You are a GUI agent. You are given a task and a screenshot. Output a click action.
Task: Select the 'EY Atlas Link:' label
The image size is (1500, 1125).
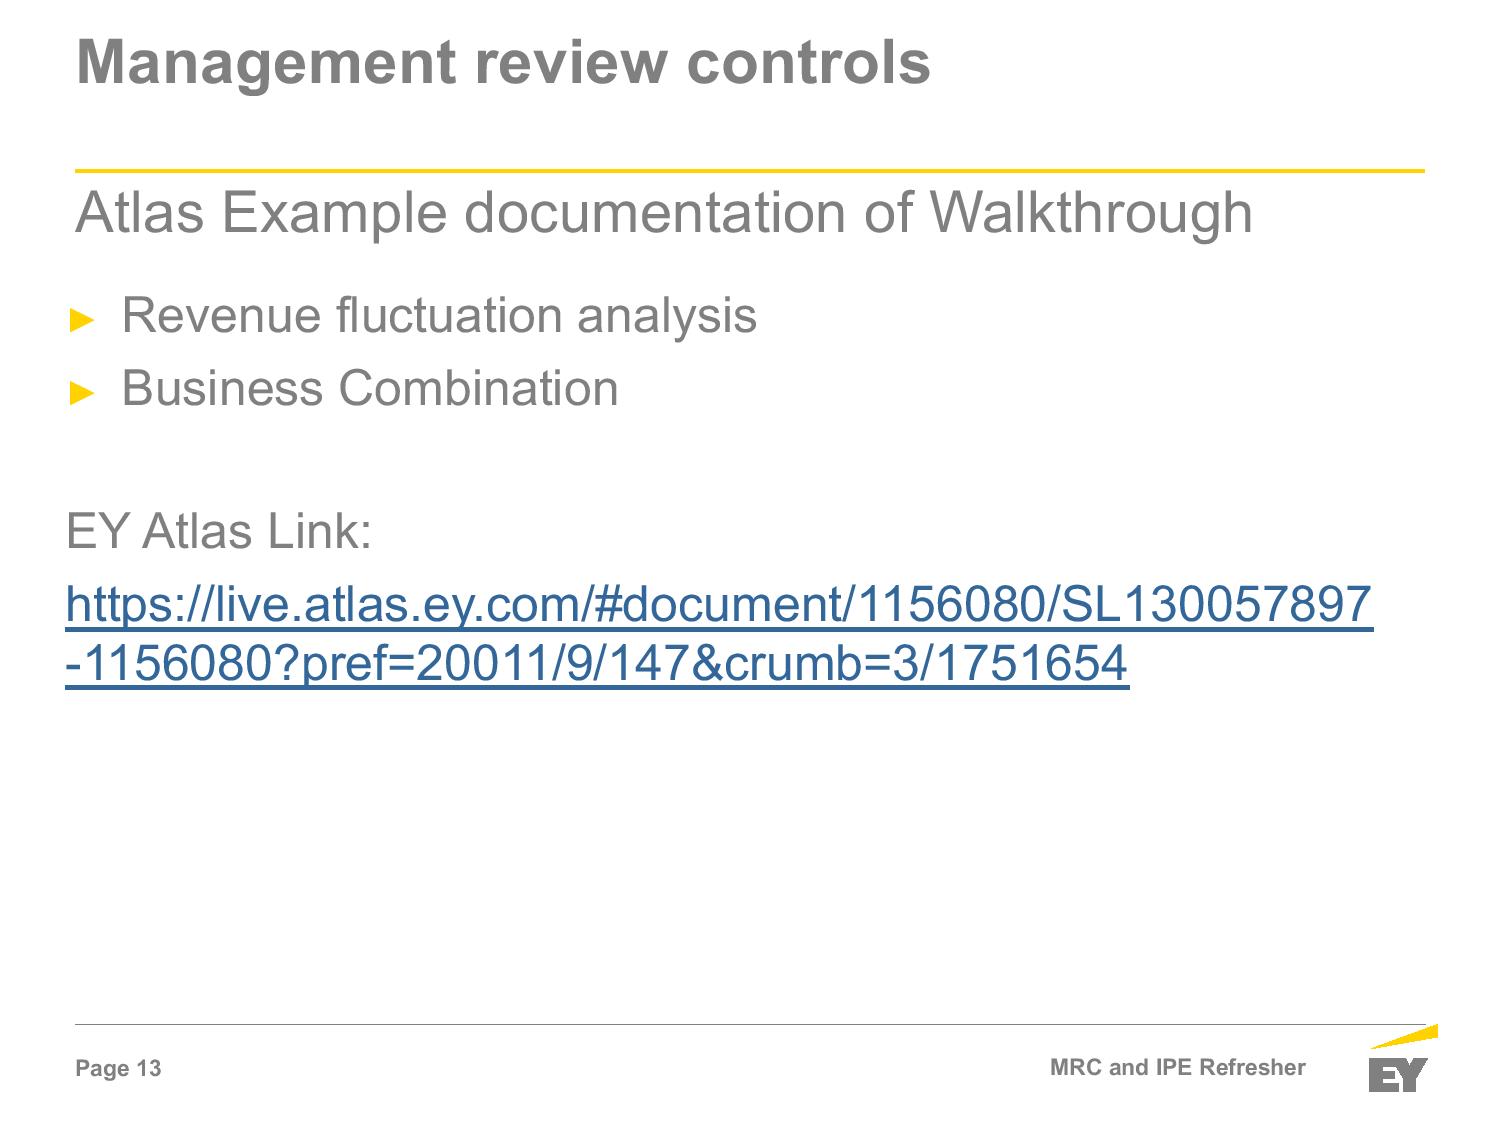[x=219, y=531]
